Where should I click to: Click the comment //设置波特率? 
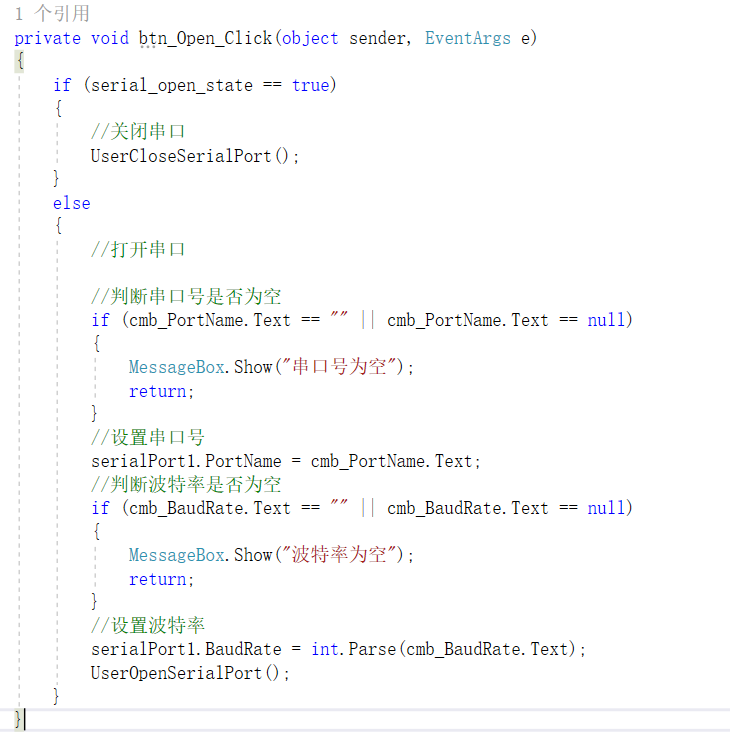click(x=147, y=626)
